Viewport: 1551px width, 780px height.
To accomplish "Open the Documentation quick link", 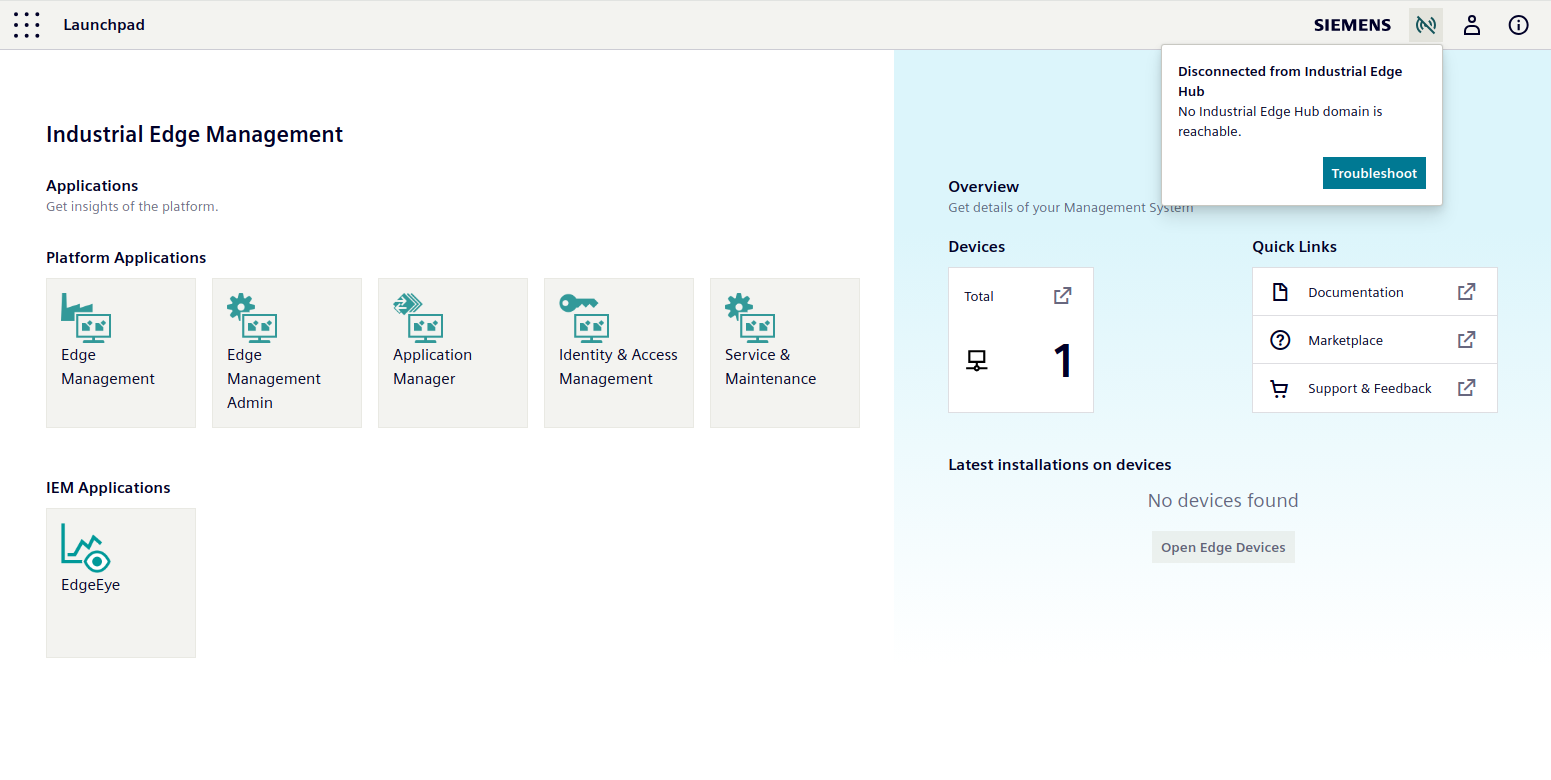I will (1355, 292).
